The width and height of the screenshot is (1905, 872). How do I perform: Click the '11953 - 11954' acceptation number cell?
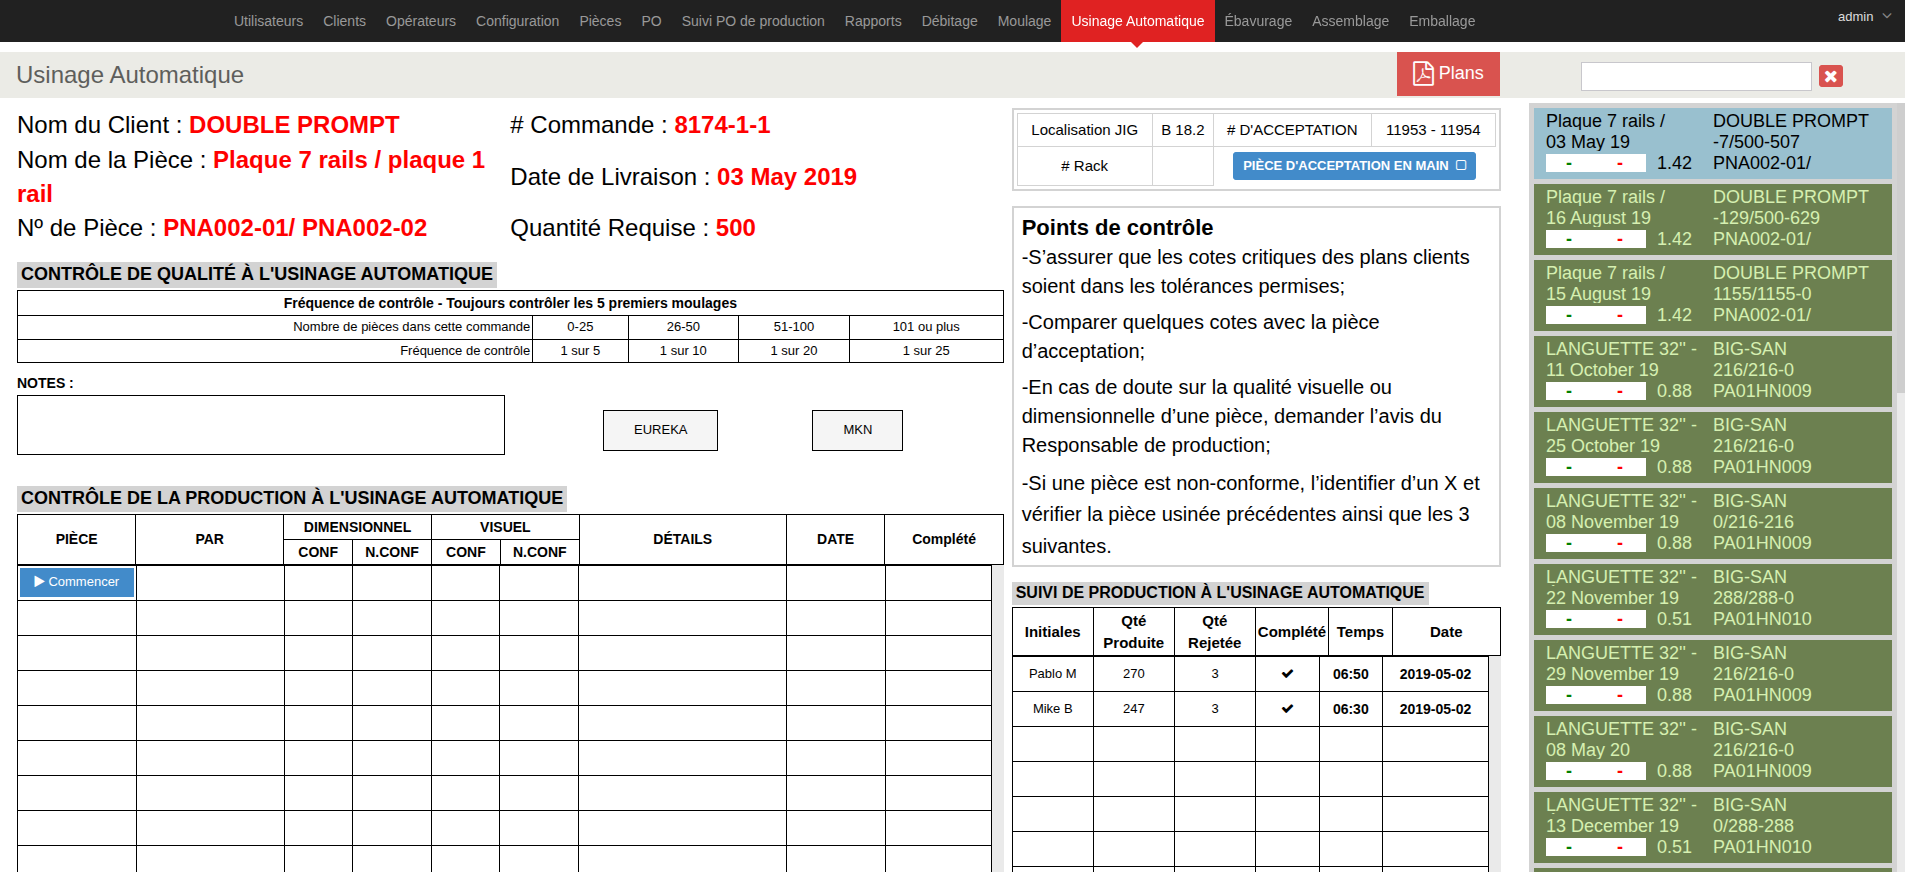[1433, 130]
